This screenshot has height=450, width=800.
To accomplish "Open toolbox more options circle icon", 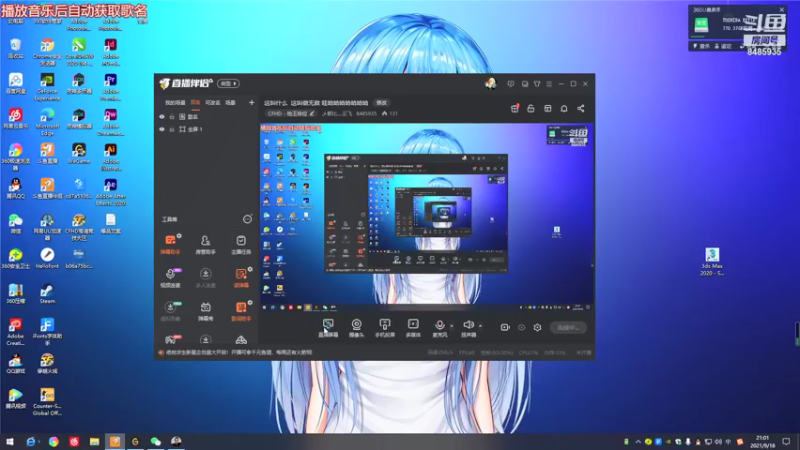I will (247, 219).
